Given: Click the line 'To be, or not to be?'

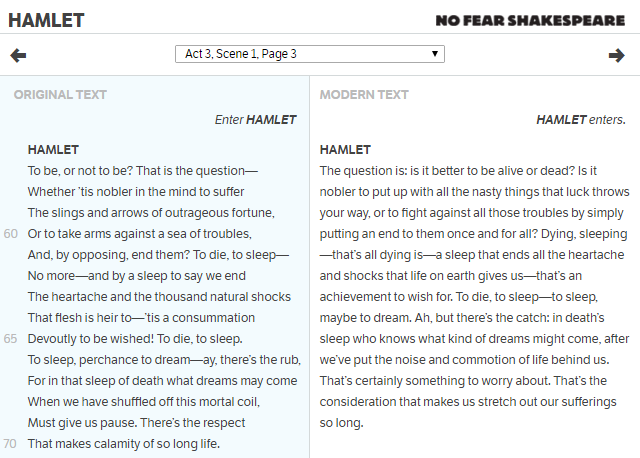Looking at the screenshot, I should (x=143, y=171).
